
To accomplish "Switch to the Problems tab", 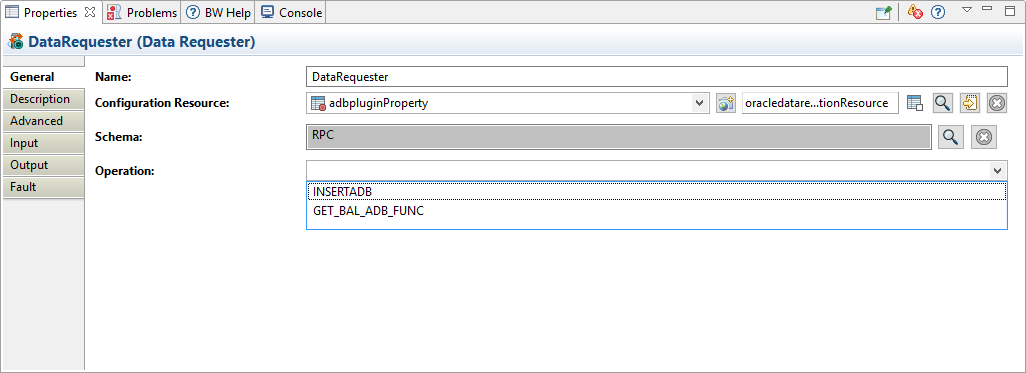I will click(x=141, y=12).
